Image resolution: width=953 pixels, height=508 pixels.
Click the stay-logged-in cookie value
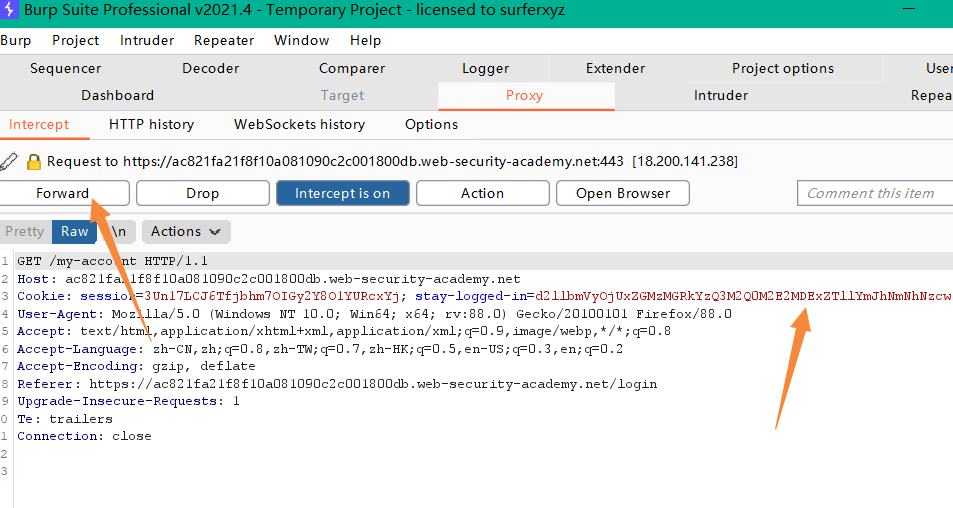(744, 296)
